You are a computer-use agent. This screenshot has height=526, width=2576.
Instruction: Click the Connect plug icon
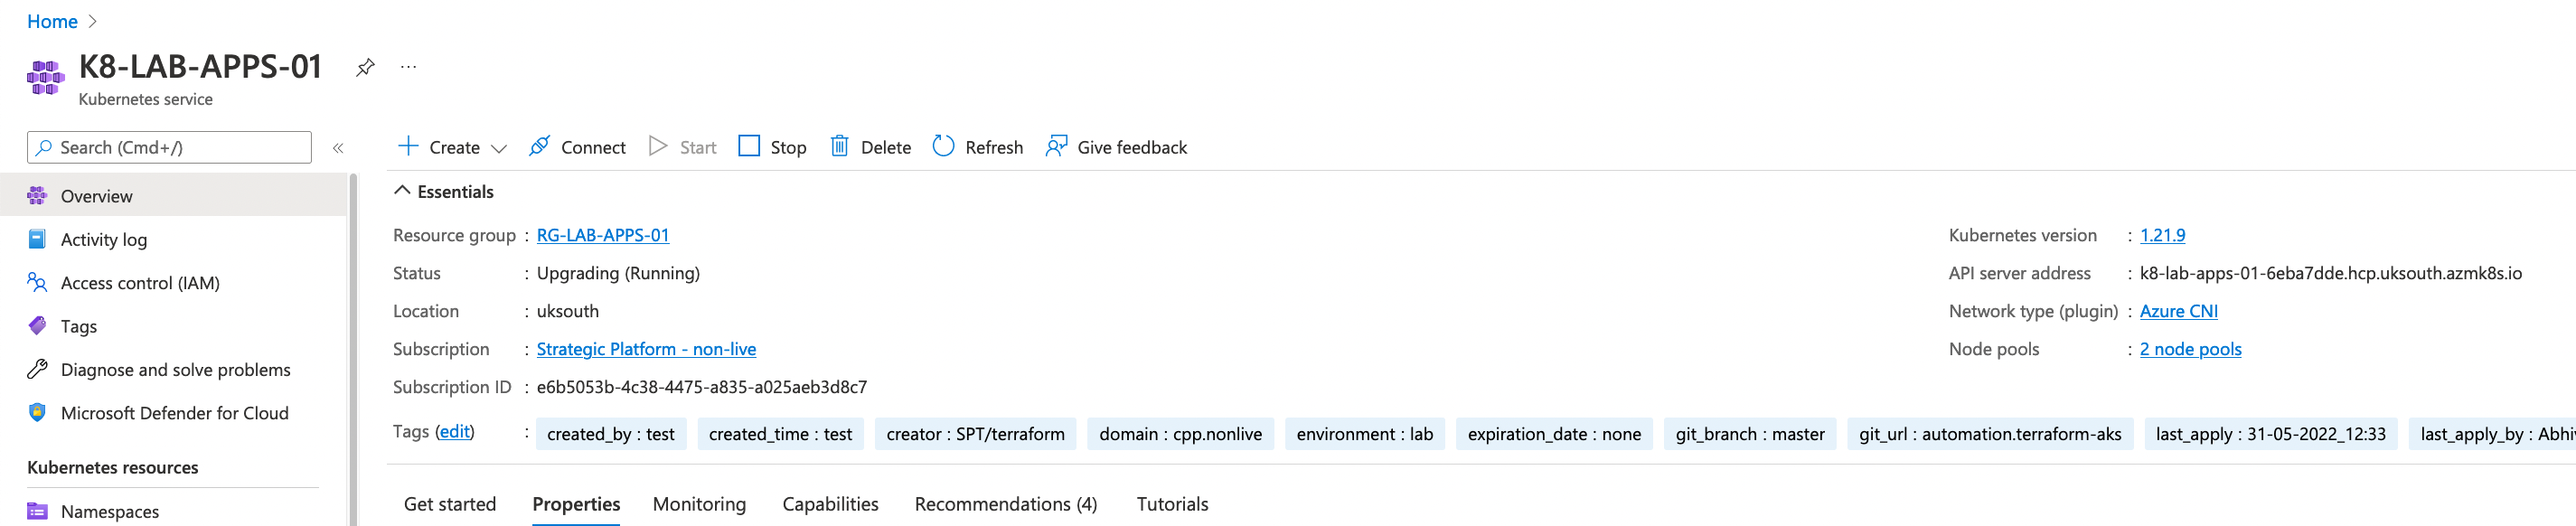click(x=539, y=146)
